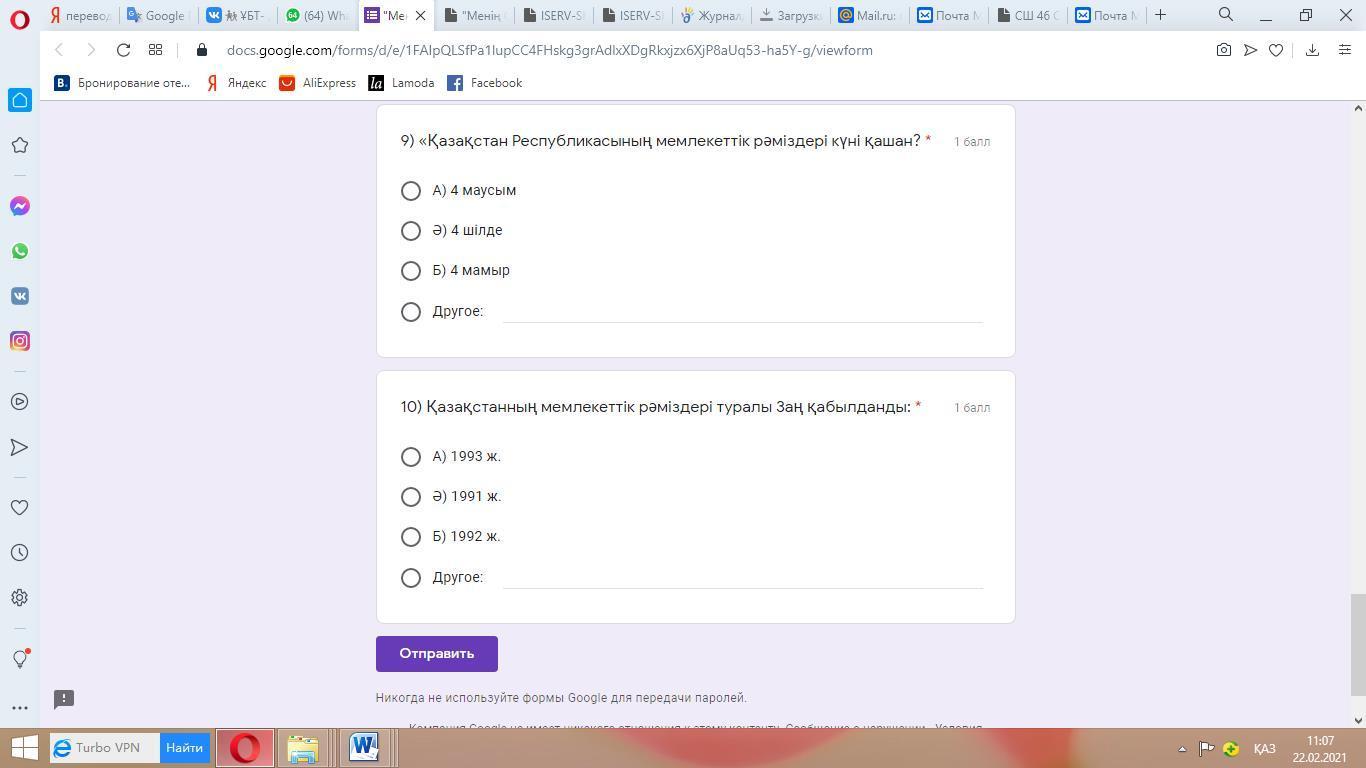Open Instagram in the Opera sidebar
The image size is (1366, 768).
(19, 341)
